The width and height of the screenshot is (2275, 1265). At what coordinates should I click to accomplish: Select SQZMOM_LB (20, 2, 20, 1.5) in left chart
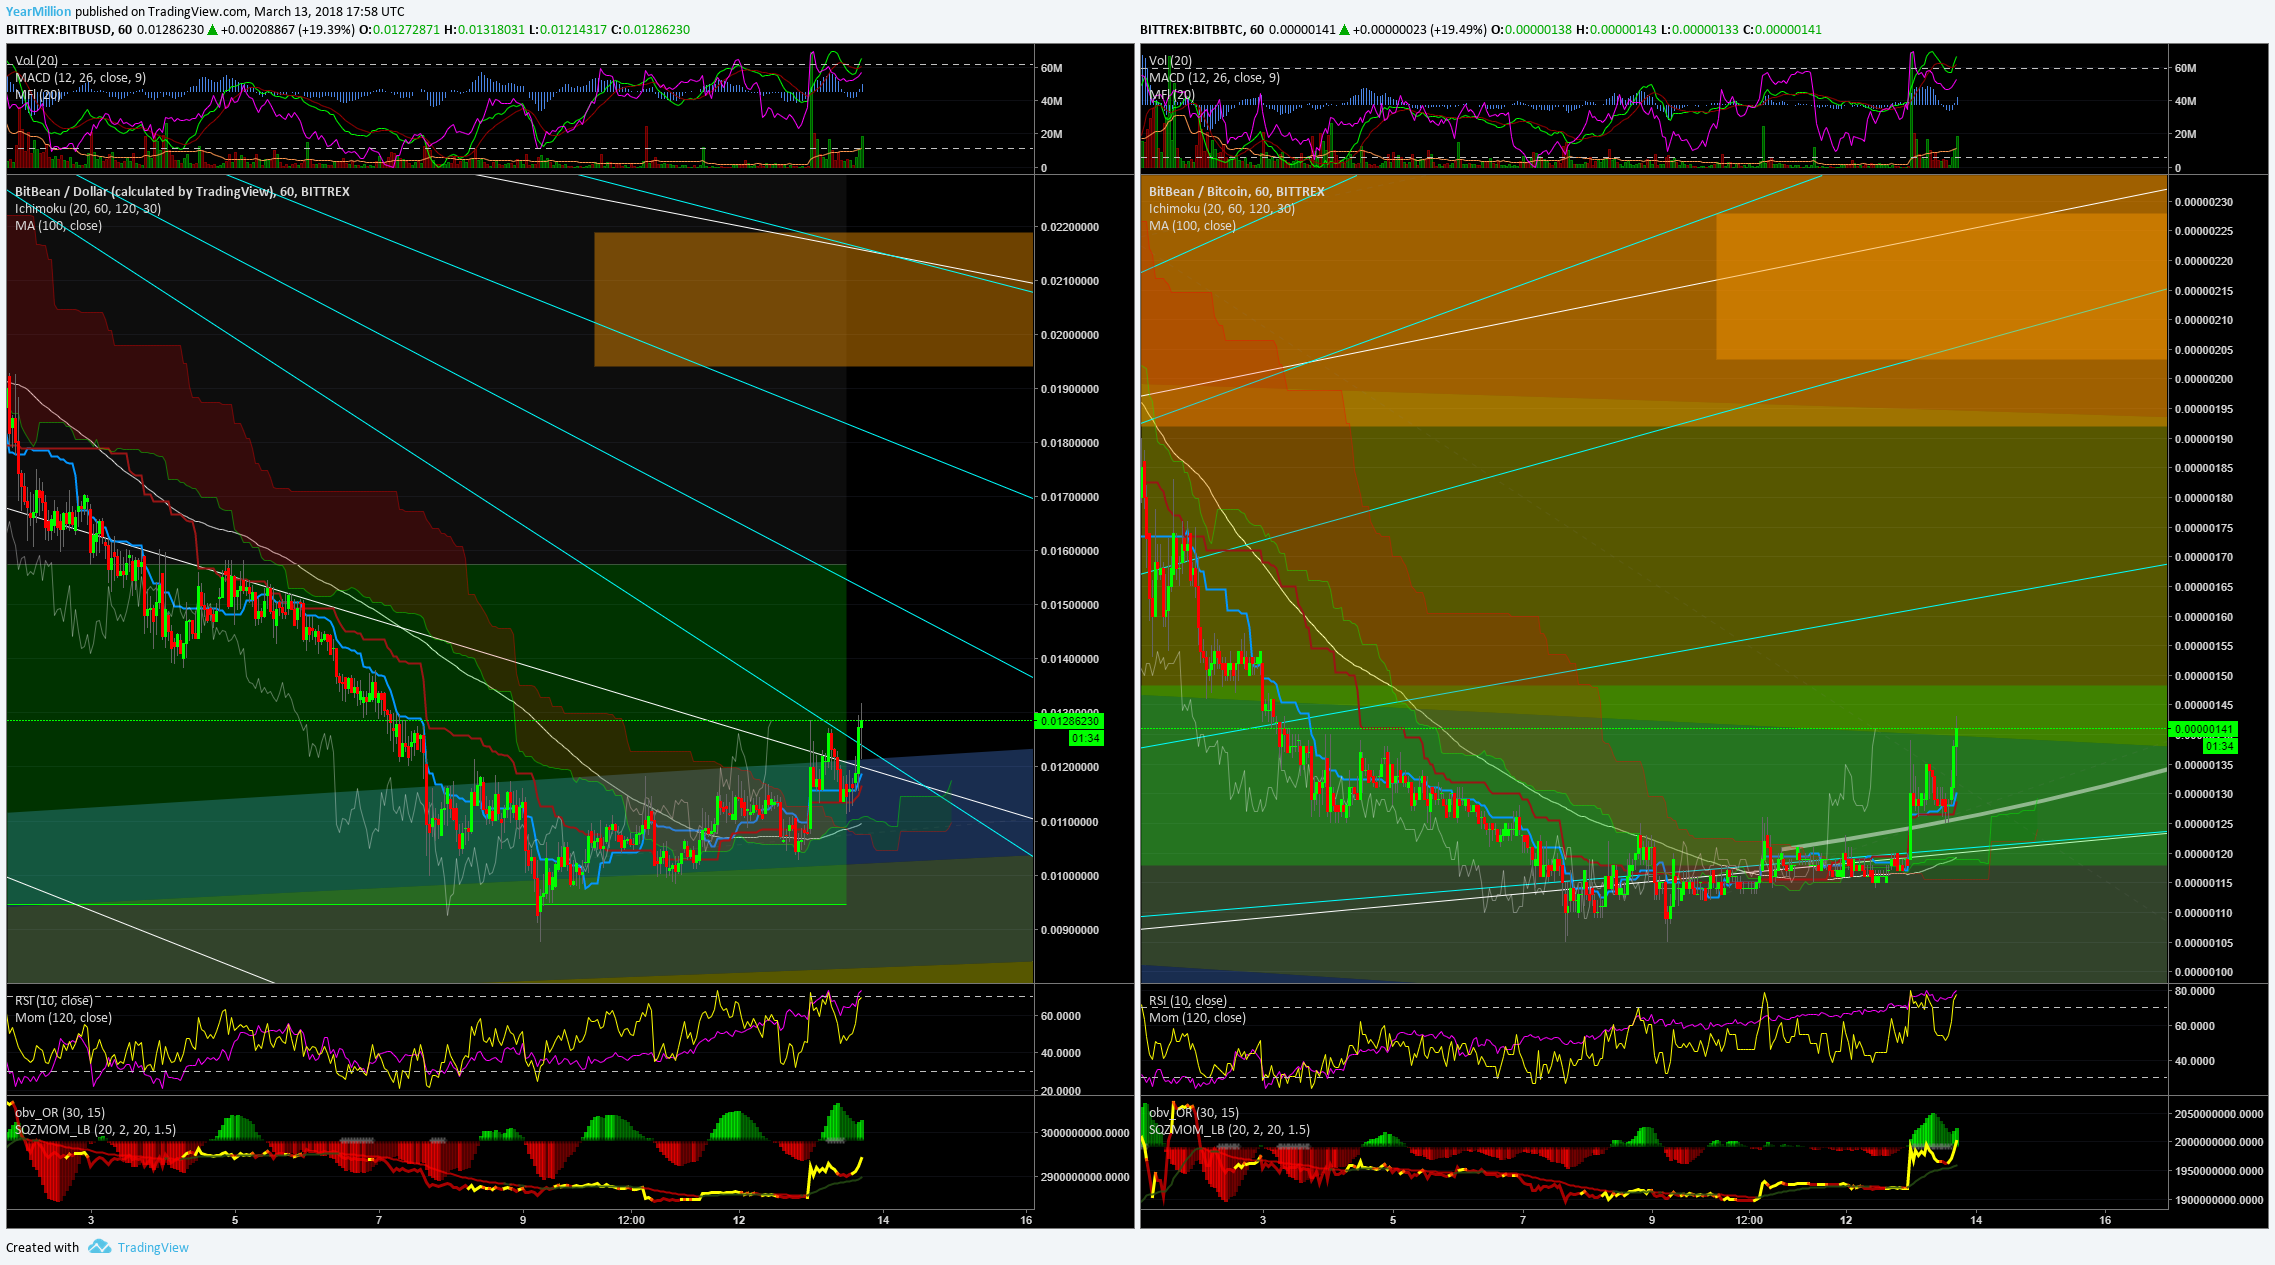95,1130
